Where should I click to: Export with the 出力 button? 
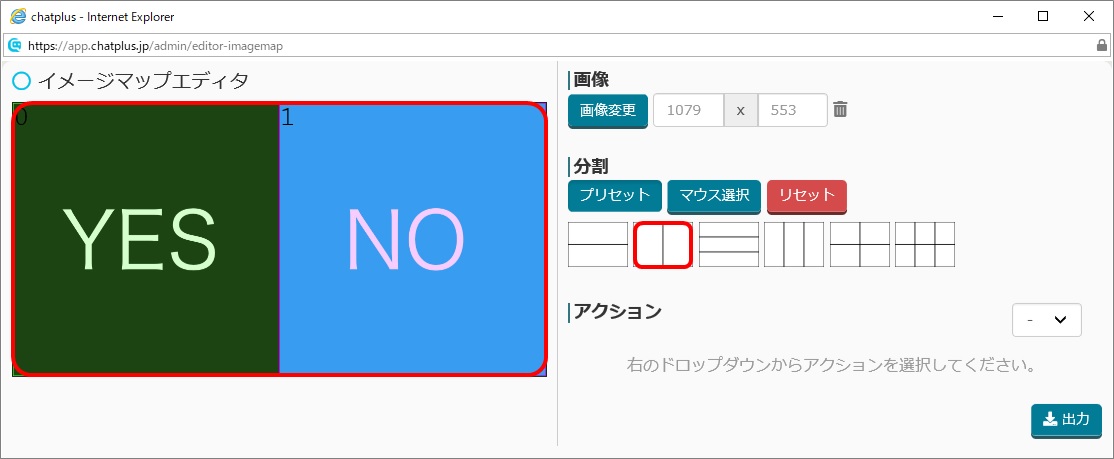point(1066,420)
